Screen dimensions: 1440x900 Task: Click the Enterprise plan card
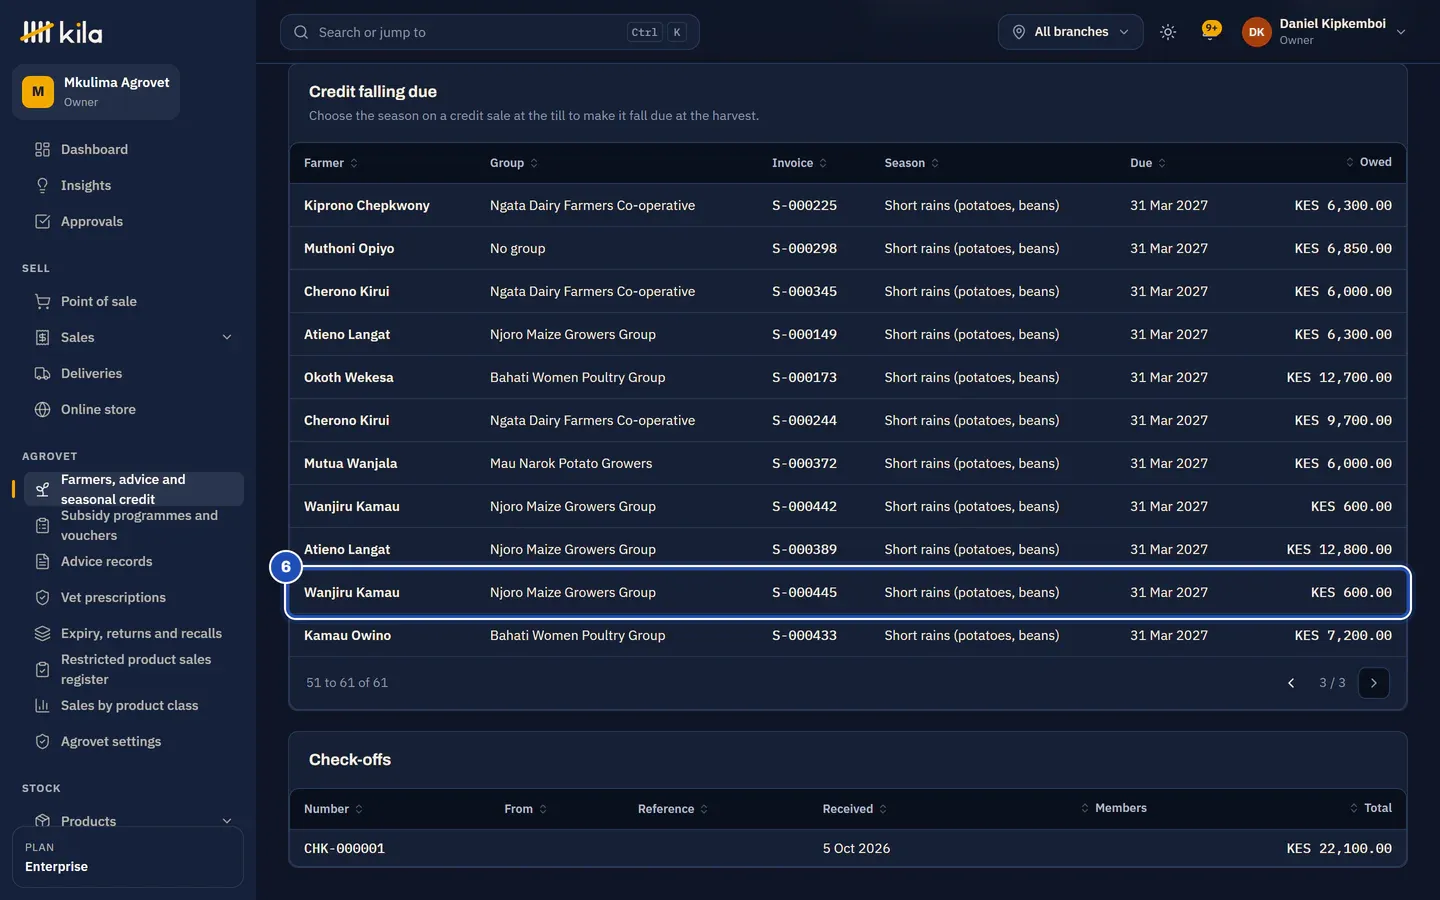pyautogui.click(x=128, y=857)
